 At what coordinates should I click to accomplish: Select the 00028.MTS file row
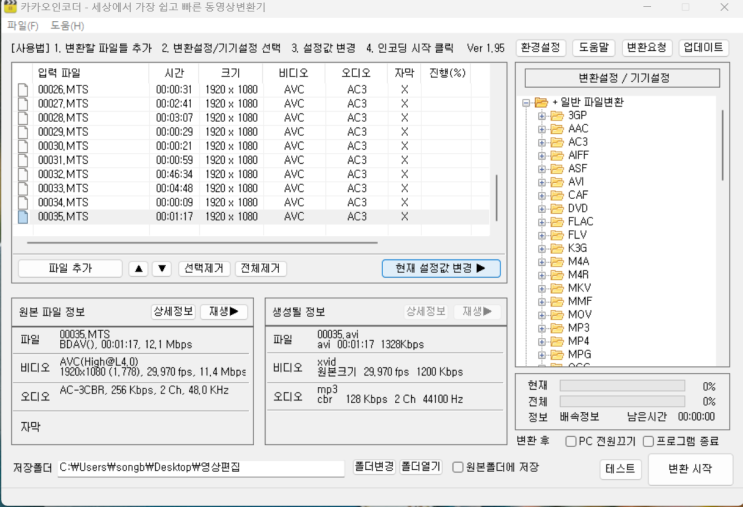pos(251,118)
